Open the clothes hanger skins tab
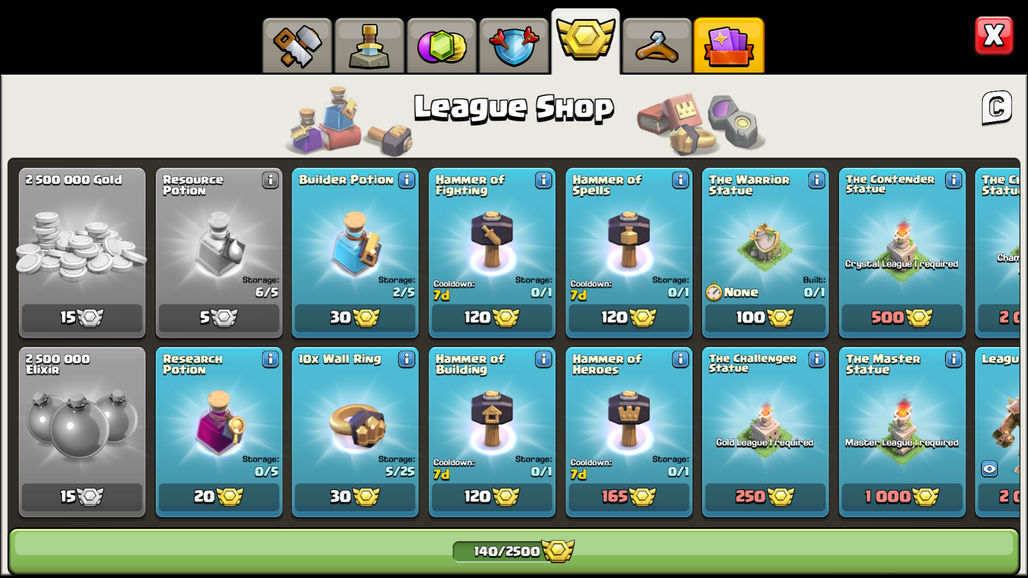1028x578 pixels. 657,46
